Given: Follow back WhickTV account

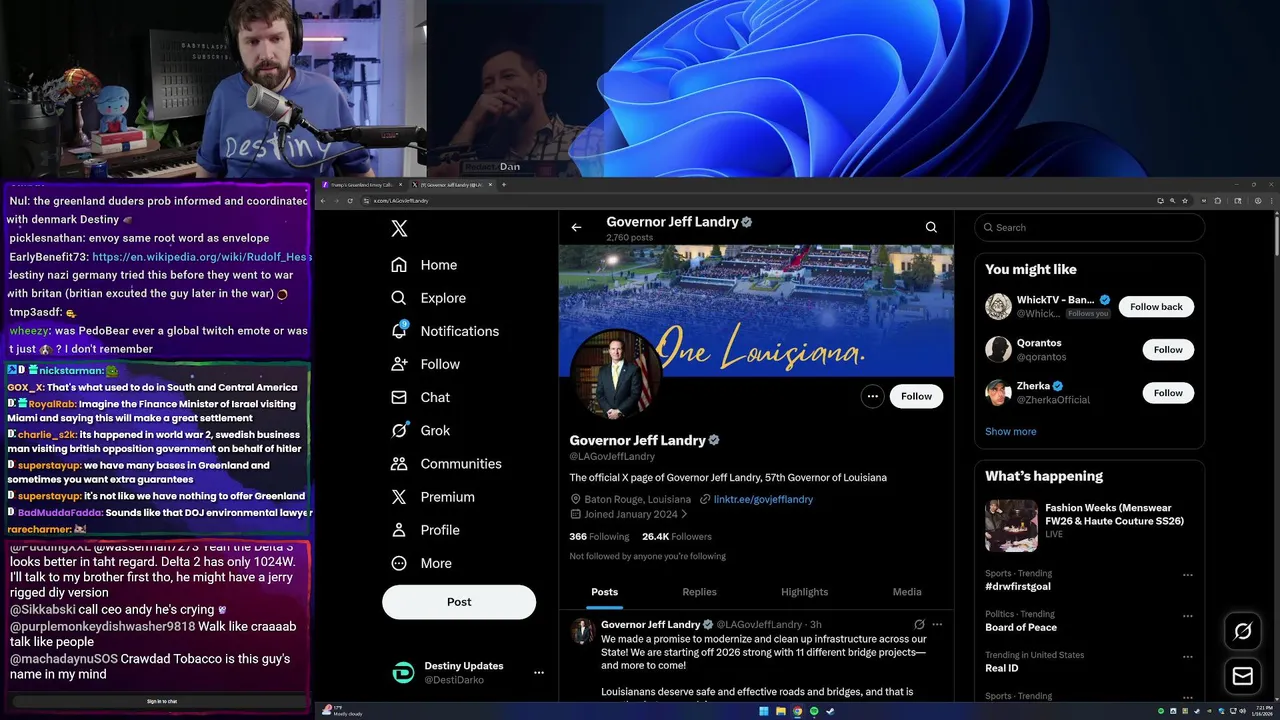Looking at the screenshot, I should [x=1157, y=307].
